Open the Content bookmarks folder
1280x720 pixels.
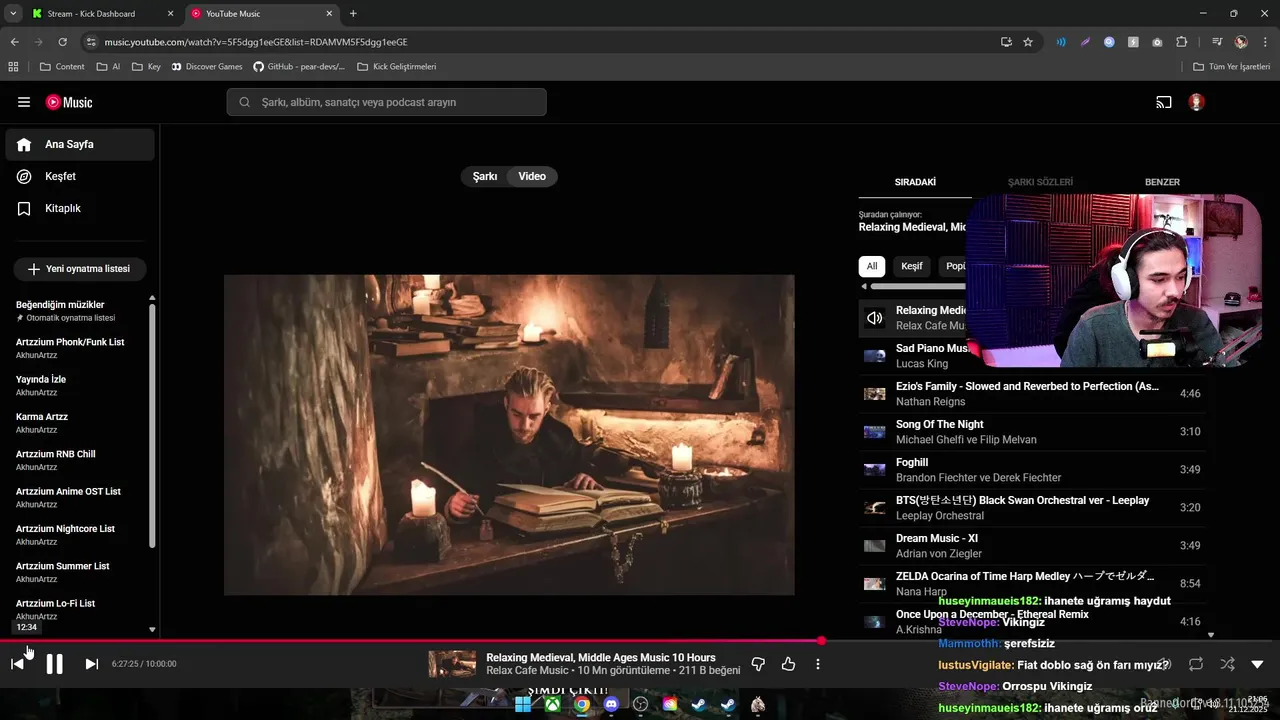pyautogui.click(x=62, y=67)
